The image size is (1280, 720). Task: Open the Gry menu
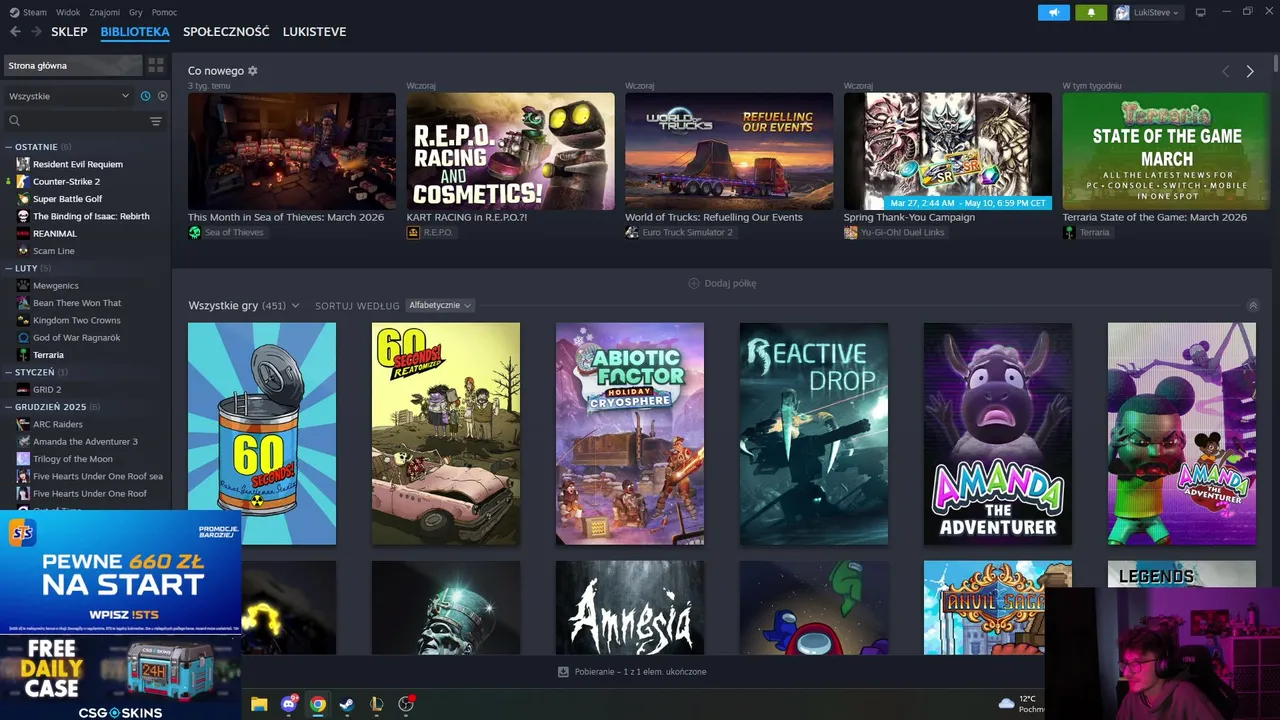tap(136, 12)
